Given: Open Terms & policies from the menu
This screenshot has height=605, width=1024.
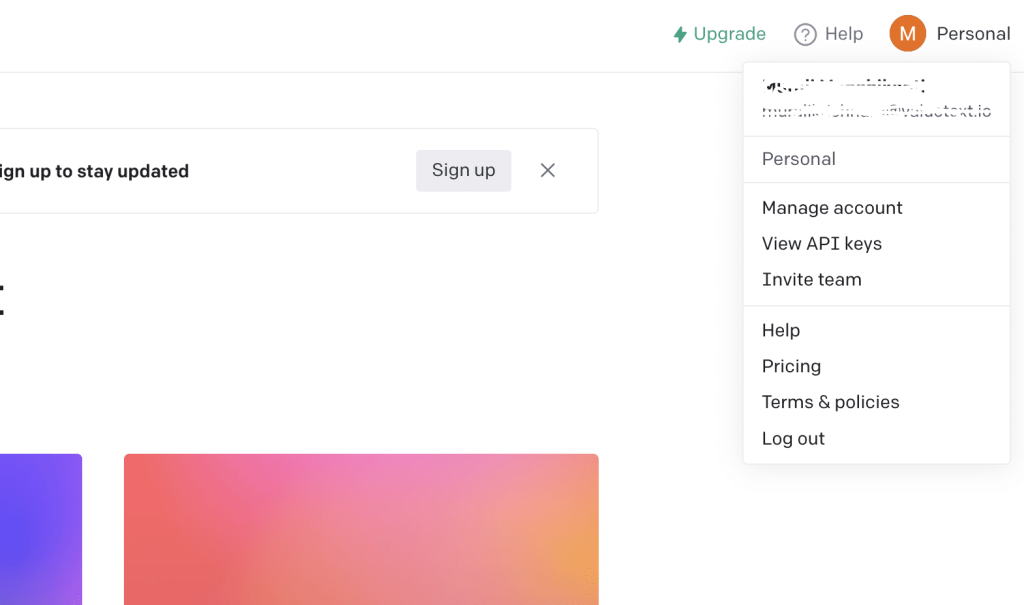Looking at the screenshot, I should pos(830,402).
